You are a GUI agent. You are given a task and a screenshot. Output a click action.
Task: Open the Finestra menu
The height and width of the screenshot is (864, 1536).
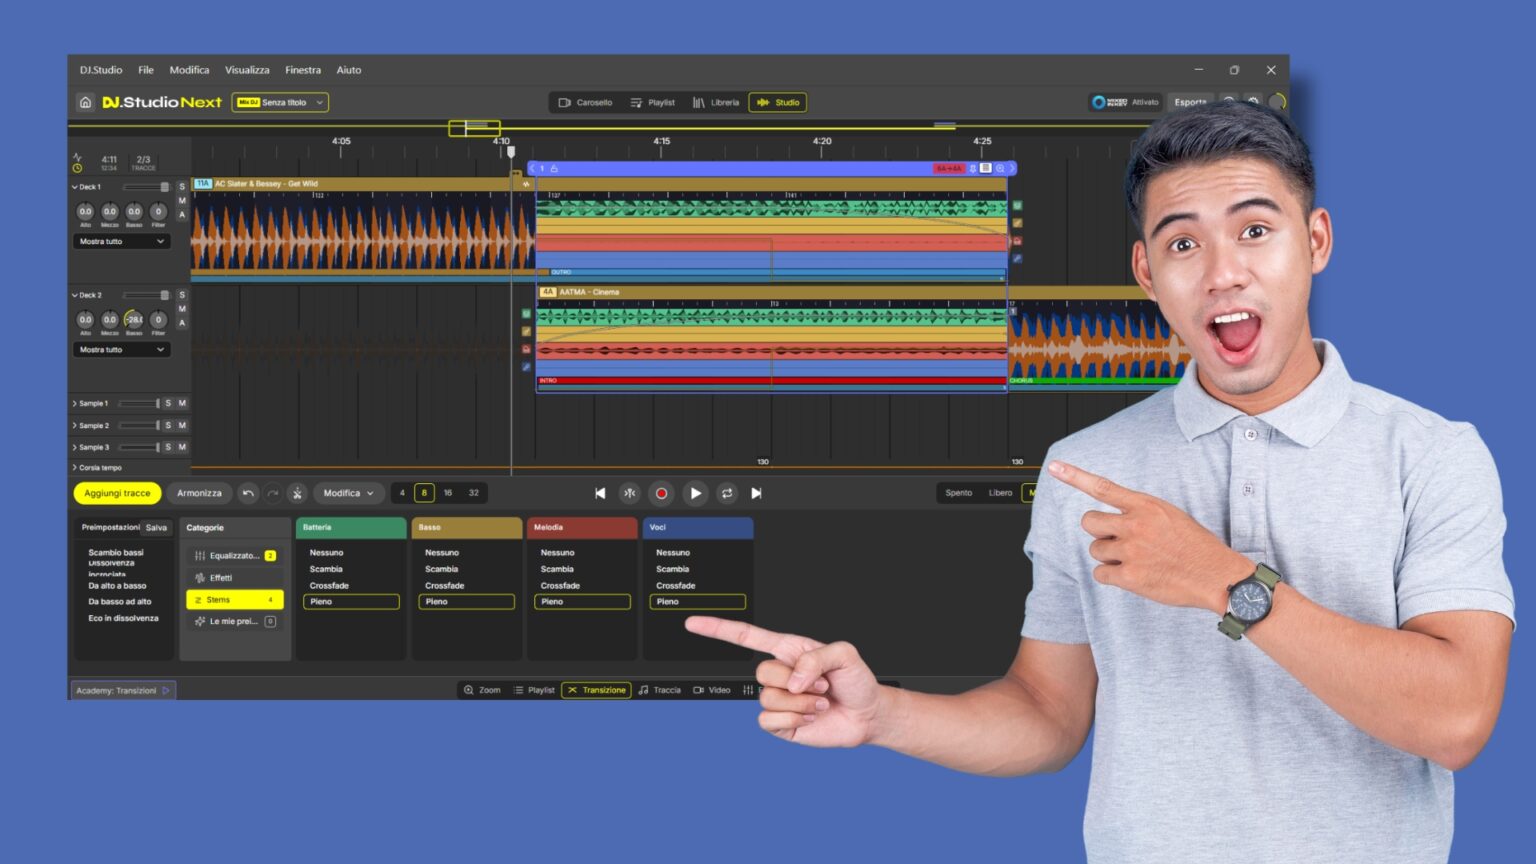tap(303, 70)
